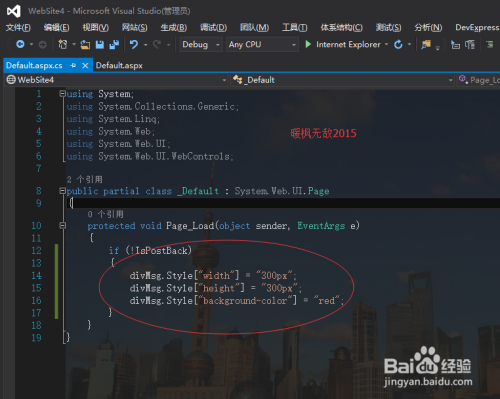Screen dimensions: 500x399
Task: Click the Redo arrow icon
Action: [x=157, y=44]
